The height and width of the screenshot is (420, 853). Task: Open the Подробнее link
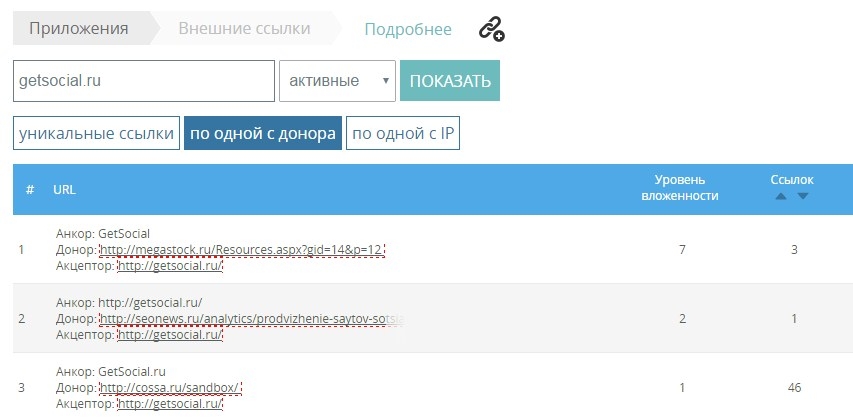click(408, 30)
